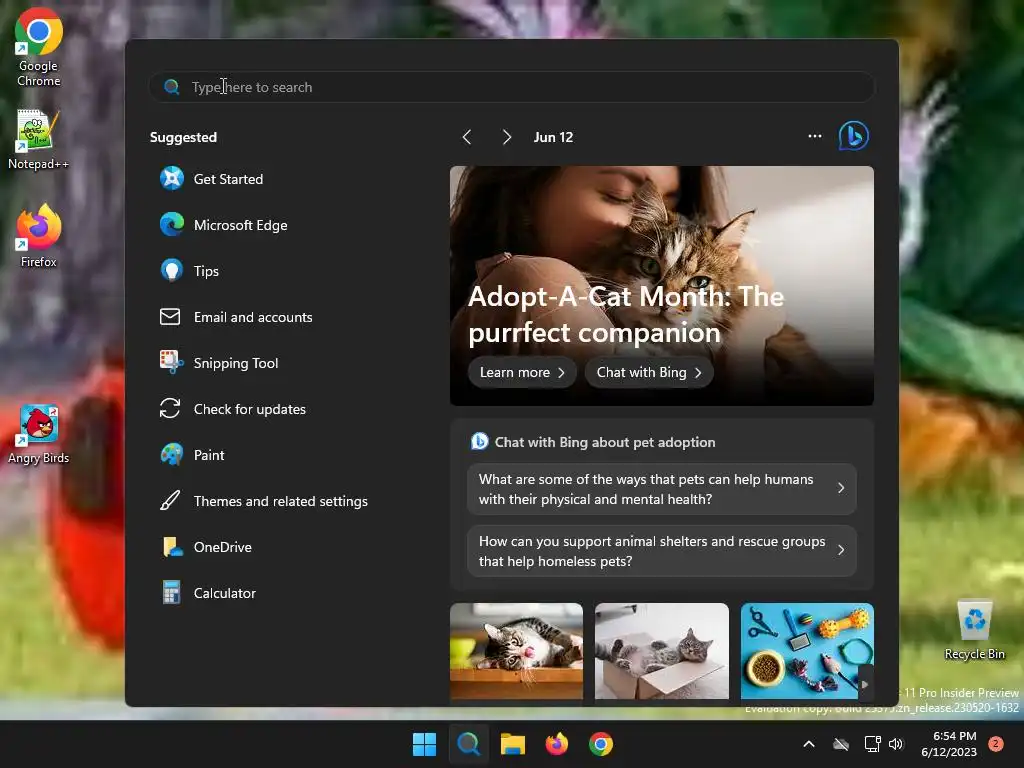Launch Firefox from the taskbar
This screenshot has width=1024, height=768.
pos(556,744)
